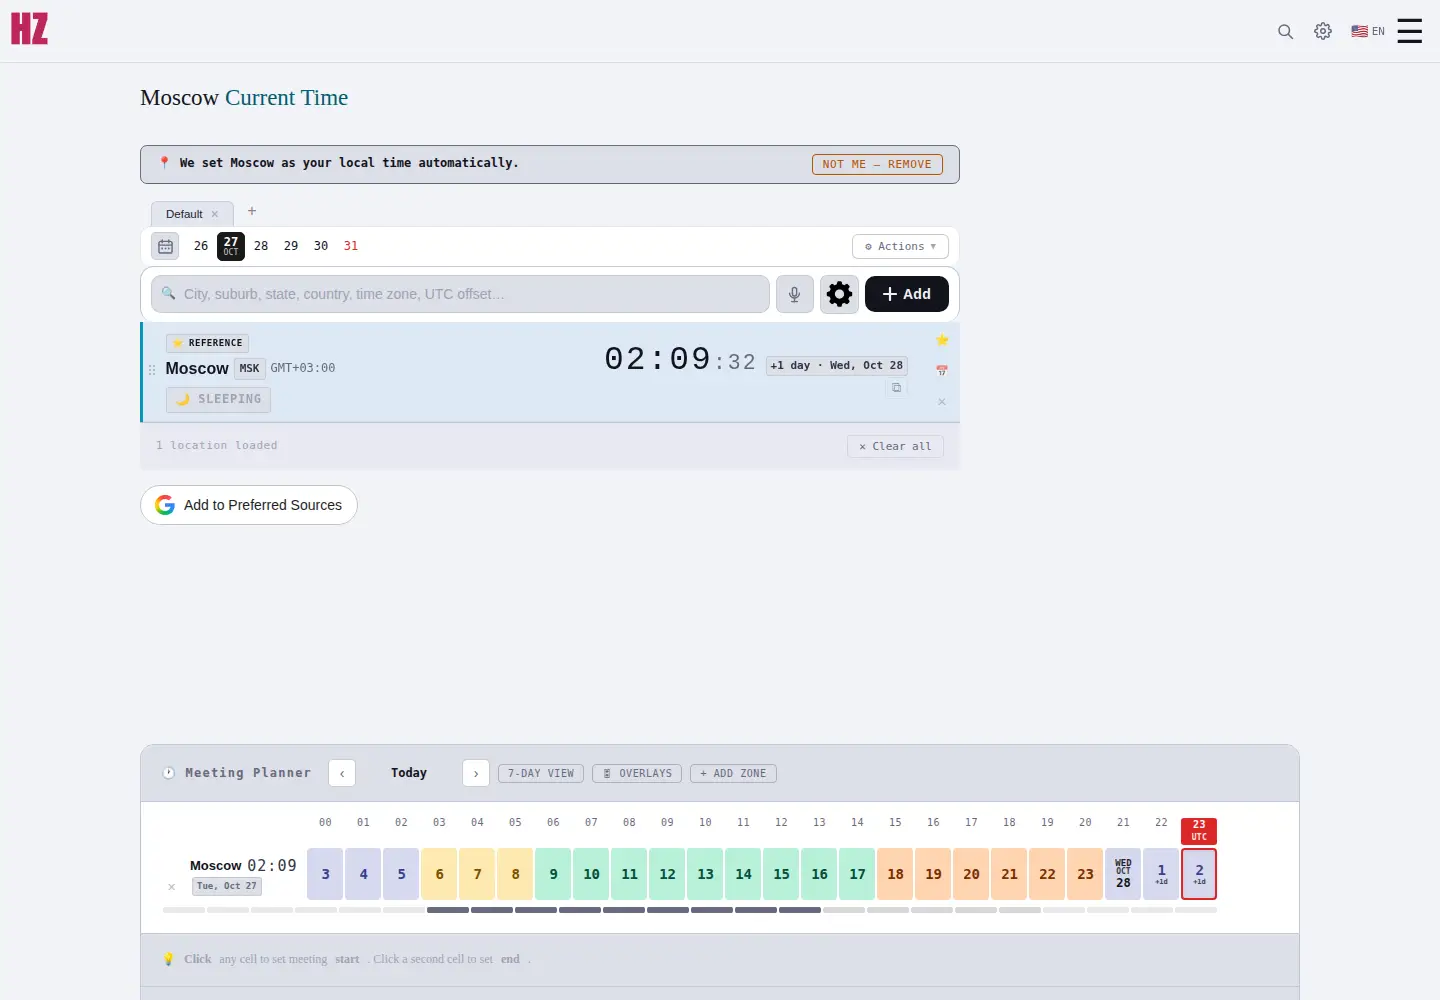Toggle the OVERLAYS option in Meeting Planner

[x=637, y=774]
